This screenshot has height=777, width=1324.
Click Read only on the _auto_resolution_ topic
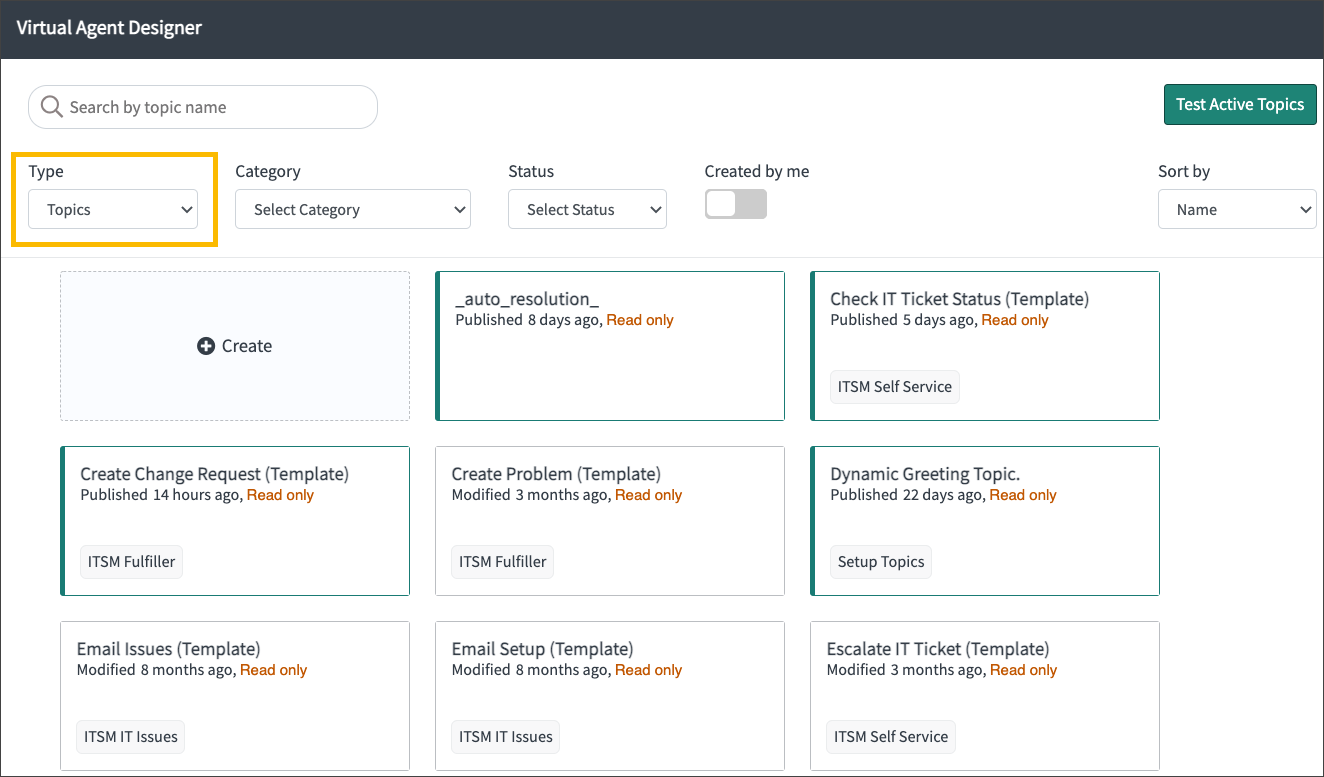click(639, 319)
